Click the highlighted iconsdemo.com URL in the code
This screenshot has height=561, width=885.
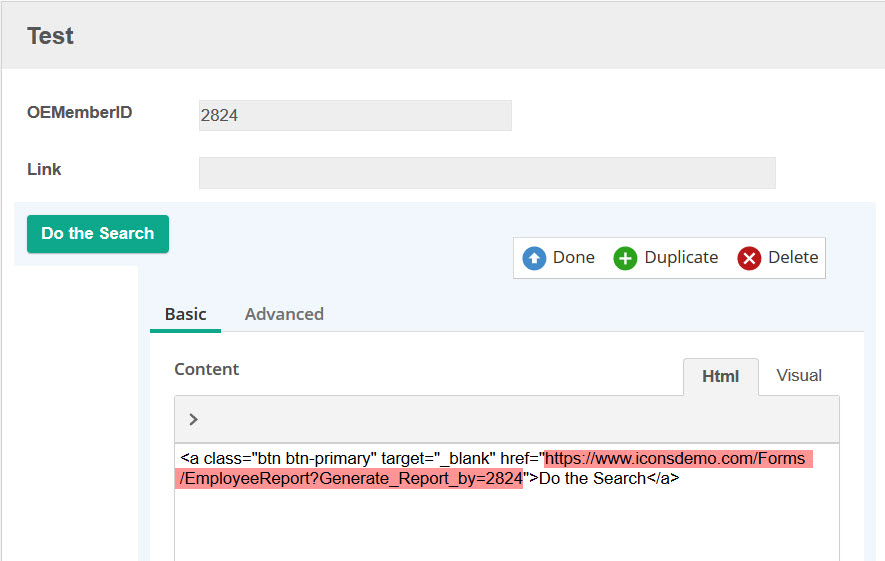click(673, 459)
